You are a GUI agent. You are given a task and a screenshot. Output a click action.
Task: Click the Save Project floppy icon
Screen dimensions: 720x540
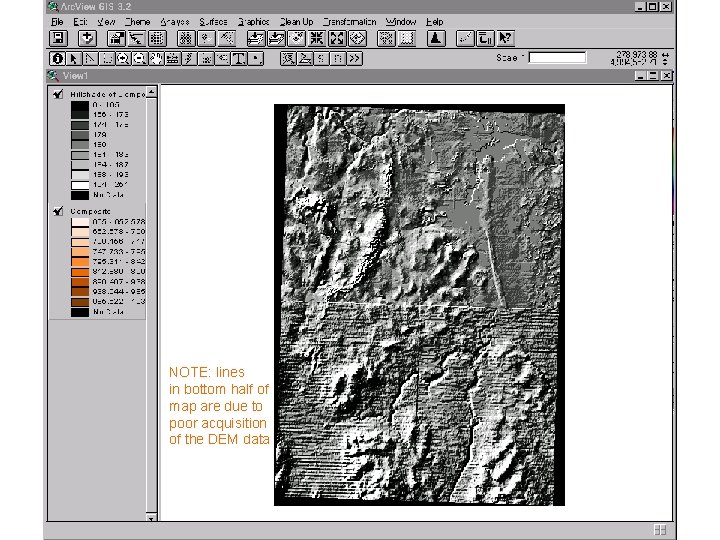point(58,38)
